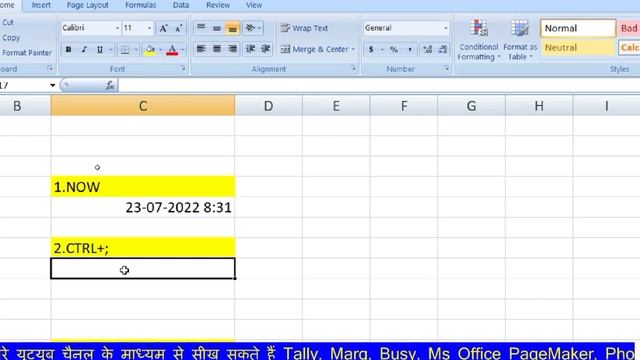The height and width of the screenshot is (360, 640).
Task: Click the Cut command
Action: (7, 22)
